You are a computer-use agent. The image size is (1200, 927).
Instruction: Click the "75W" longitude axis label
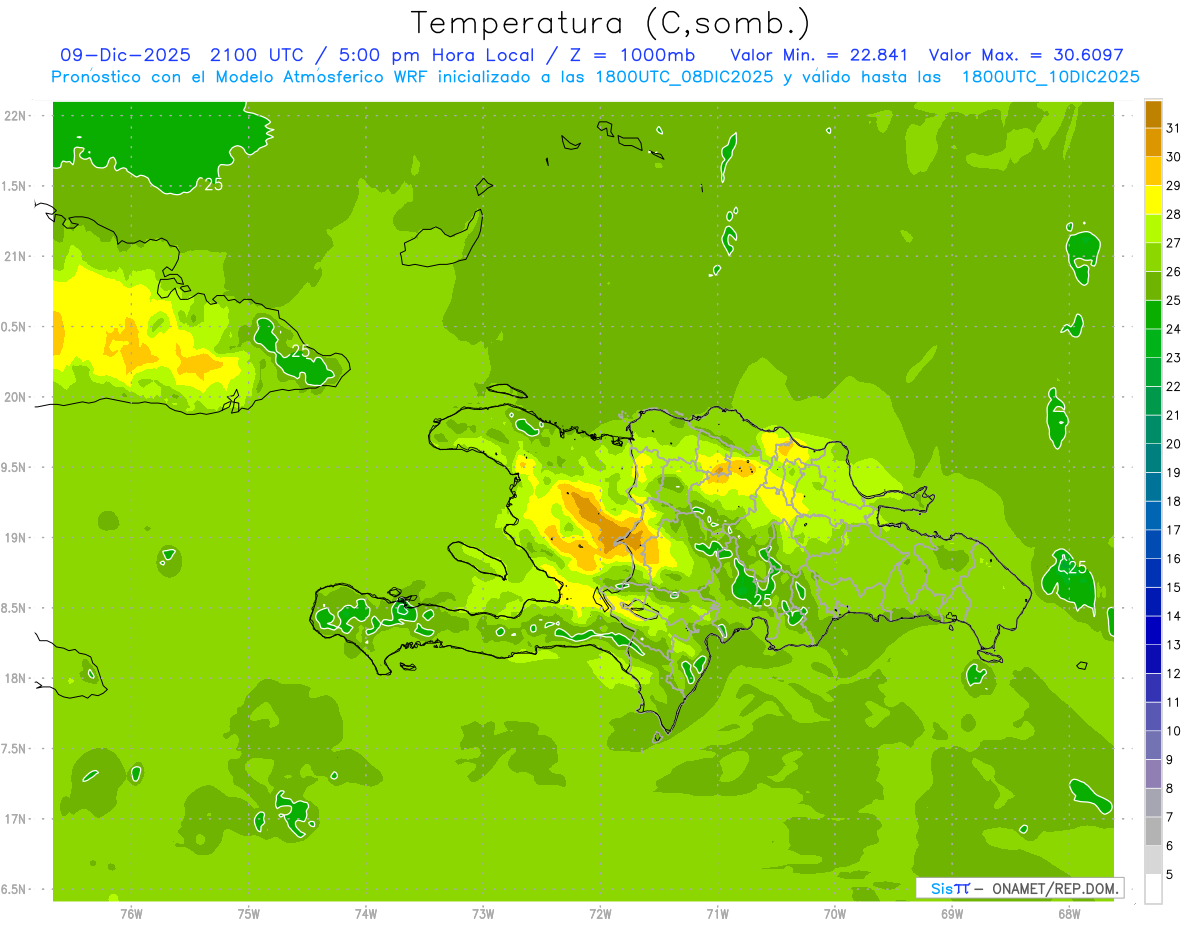pyautogui.click(x=248, y=913)
